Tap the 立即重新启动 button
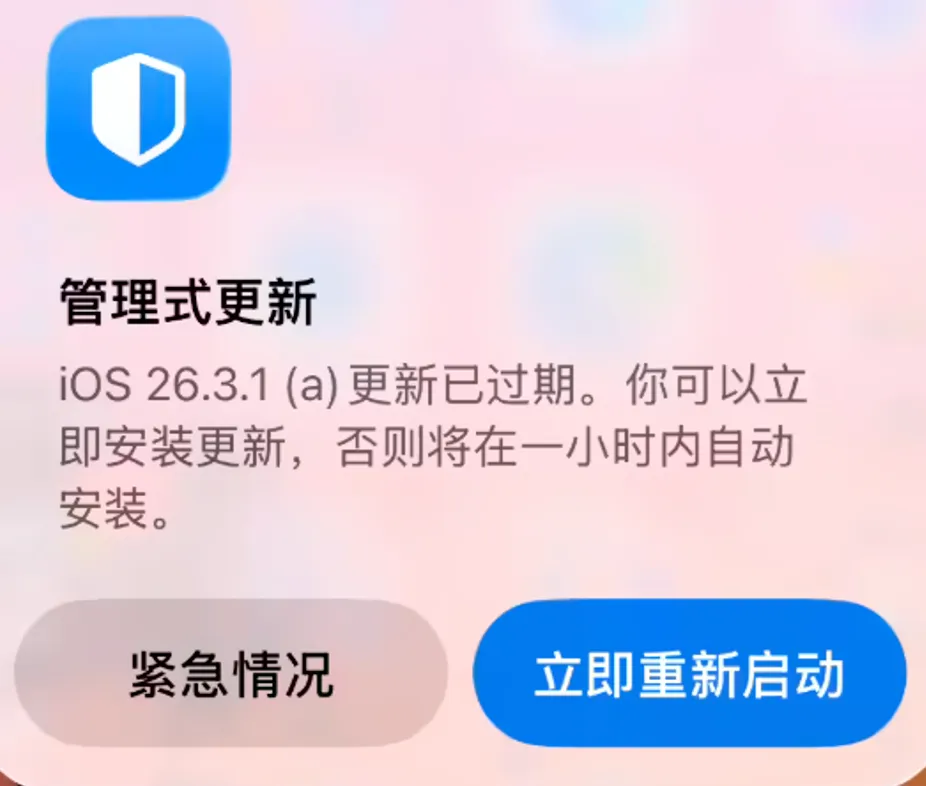The image size is (926, 786). tap(689, 674)
